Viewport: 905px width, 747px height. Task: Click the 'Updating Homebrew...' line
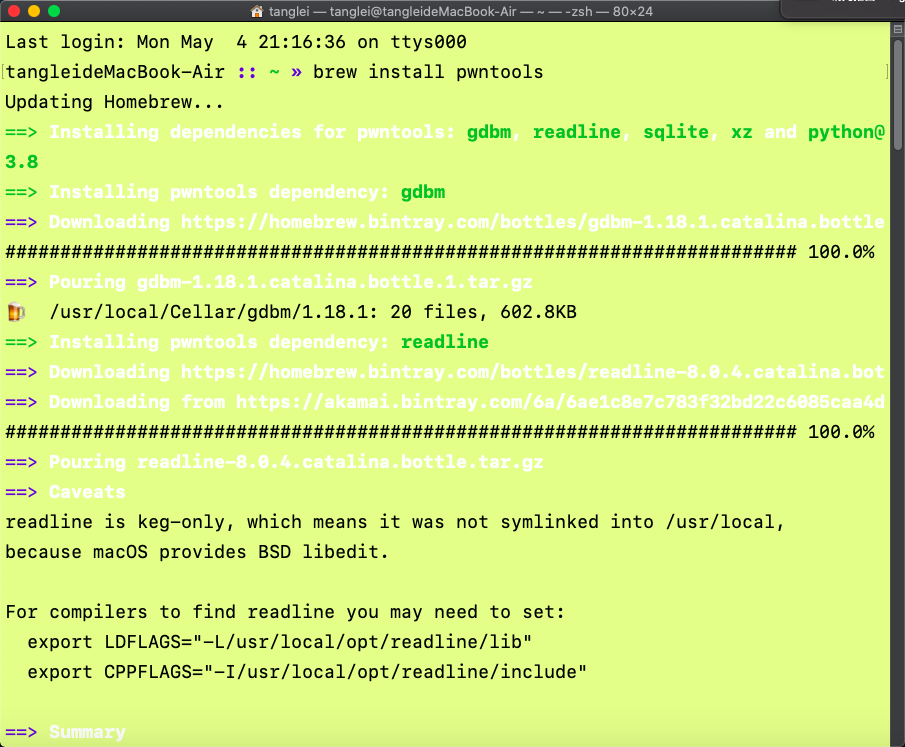pos(114,102)
